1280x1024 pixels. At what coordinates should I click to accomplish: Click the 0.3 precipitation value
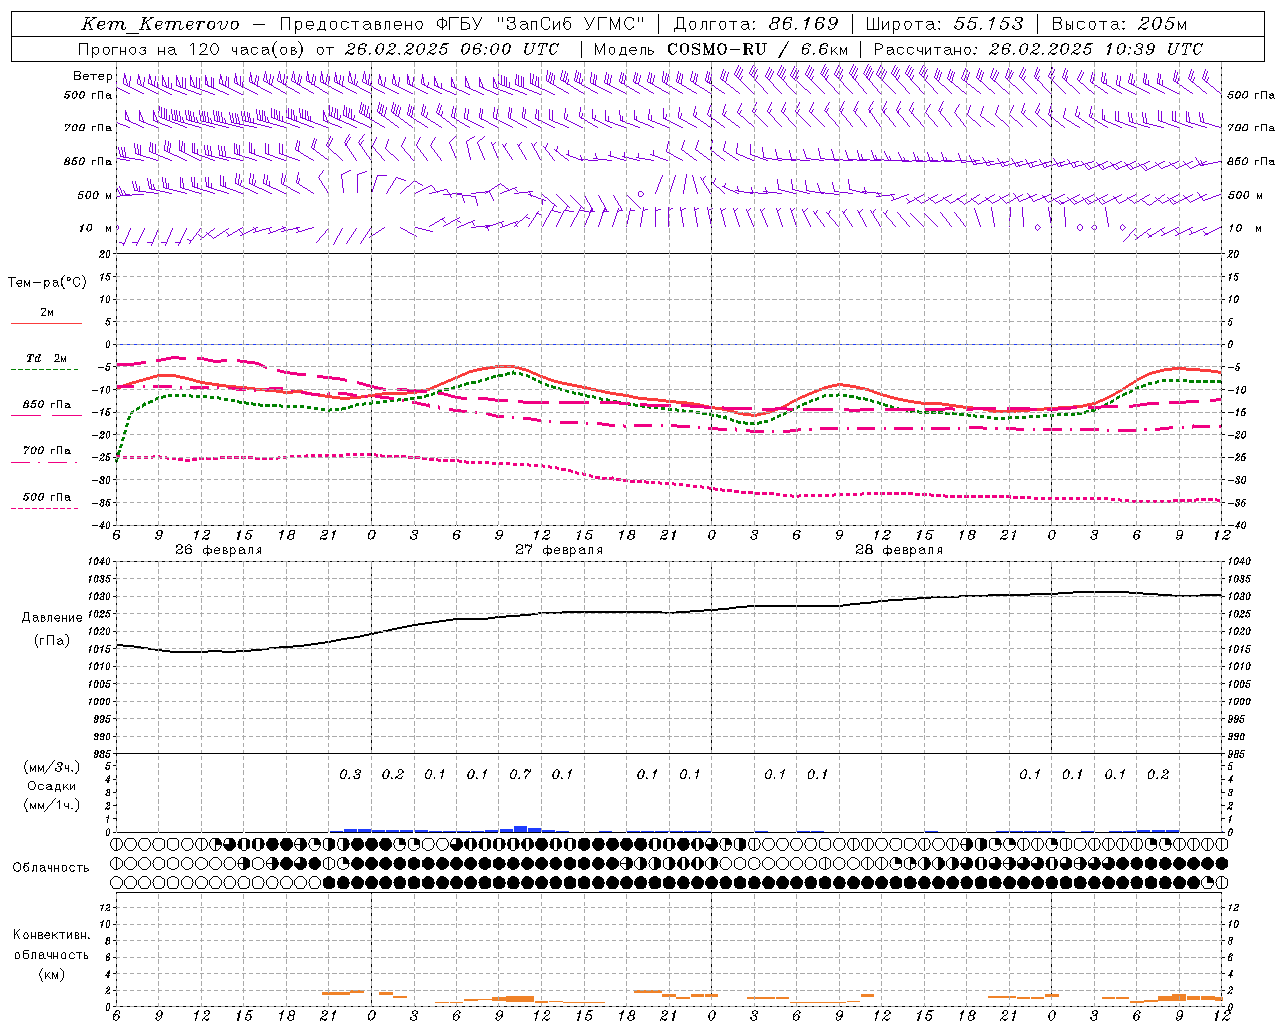tap(350, 775)
